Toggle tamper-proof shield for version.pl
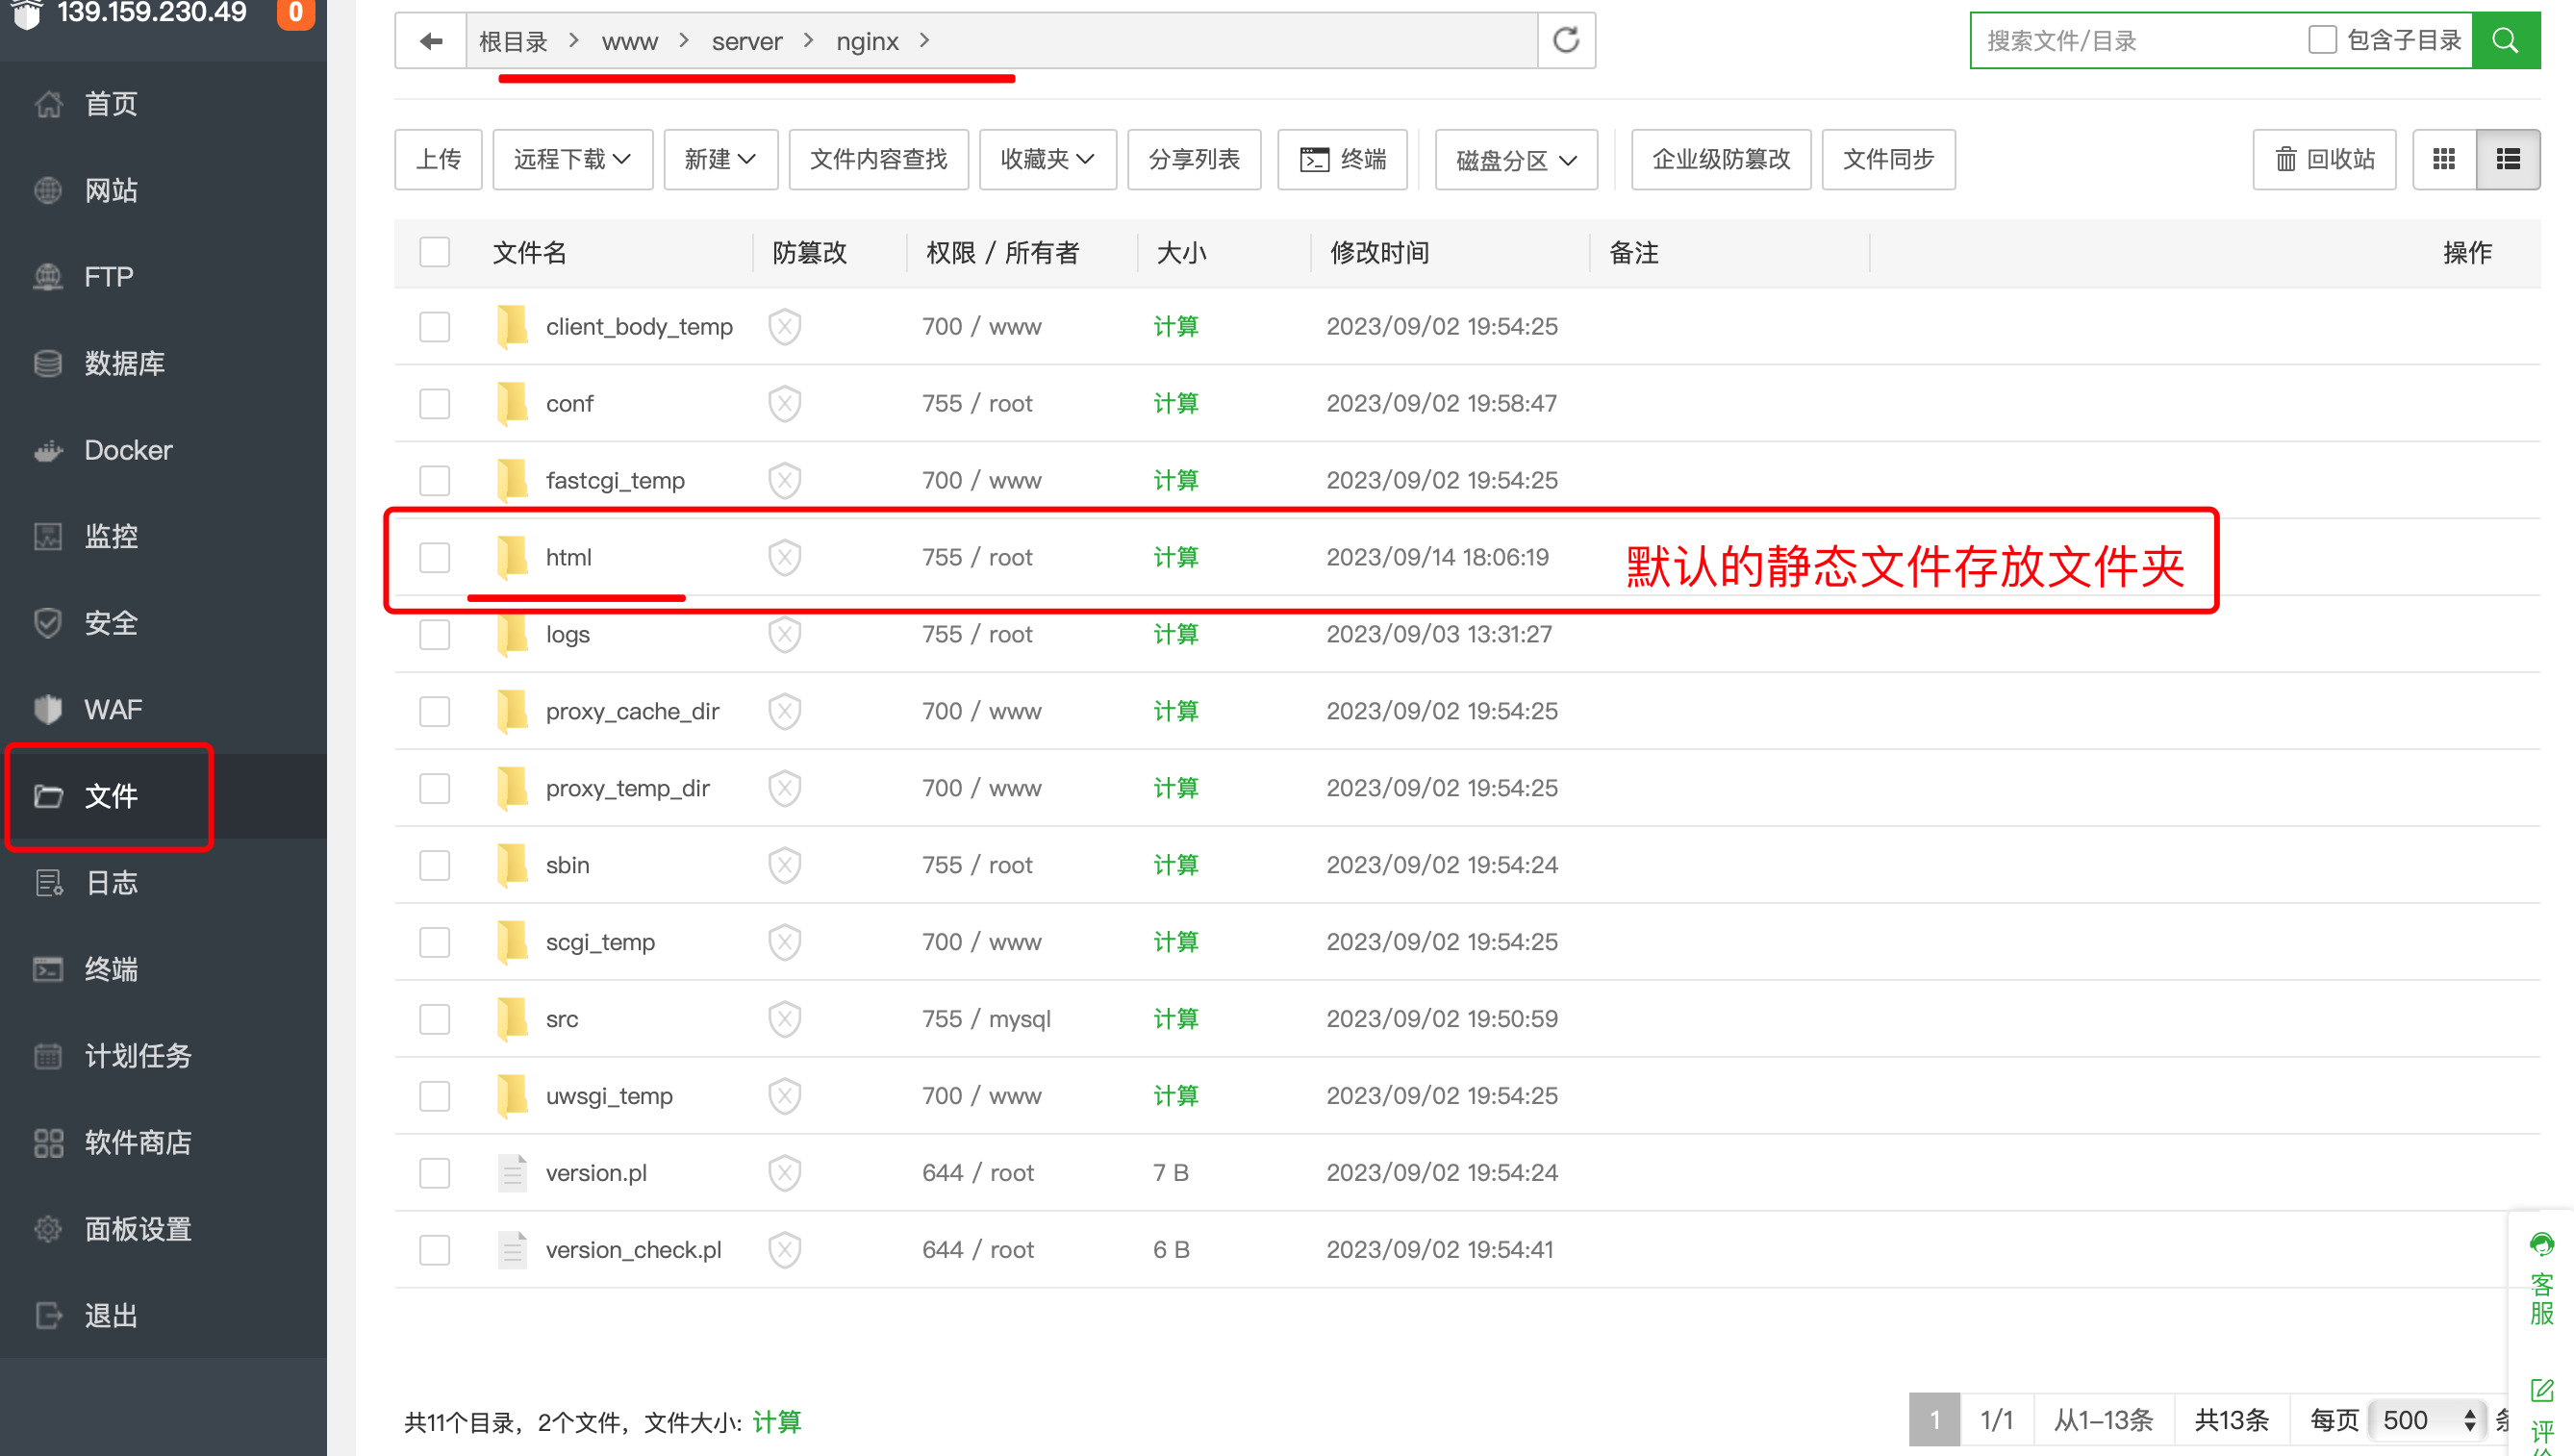2574x1456 pixels. point(785,1172)
